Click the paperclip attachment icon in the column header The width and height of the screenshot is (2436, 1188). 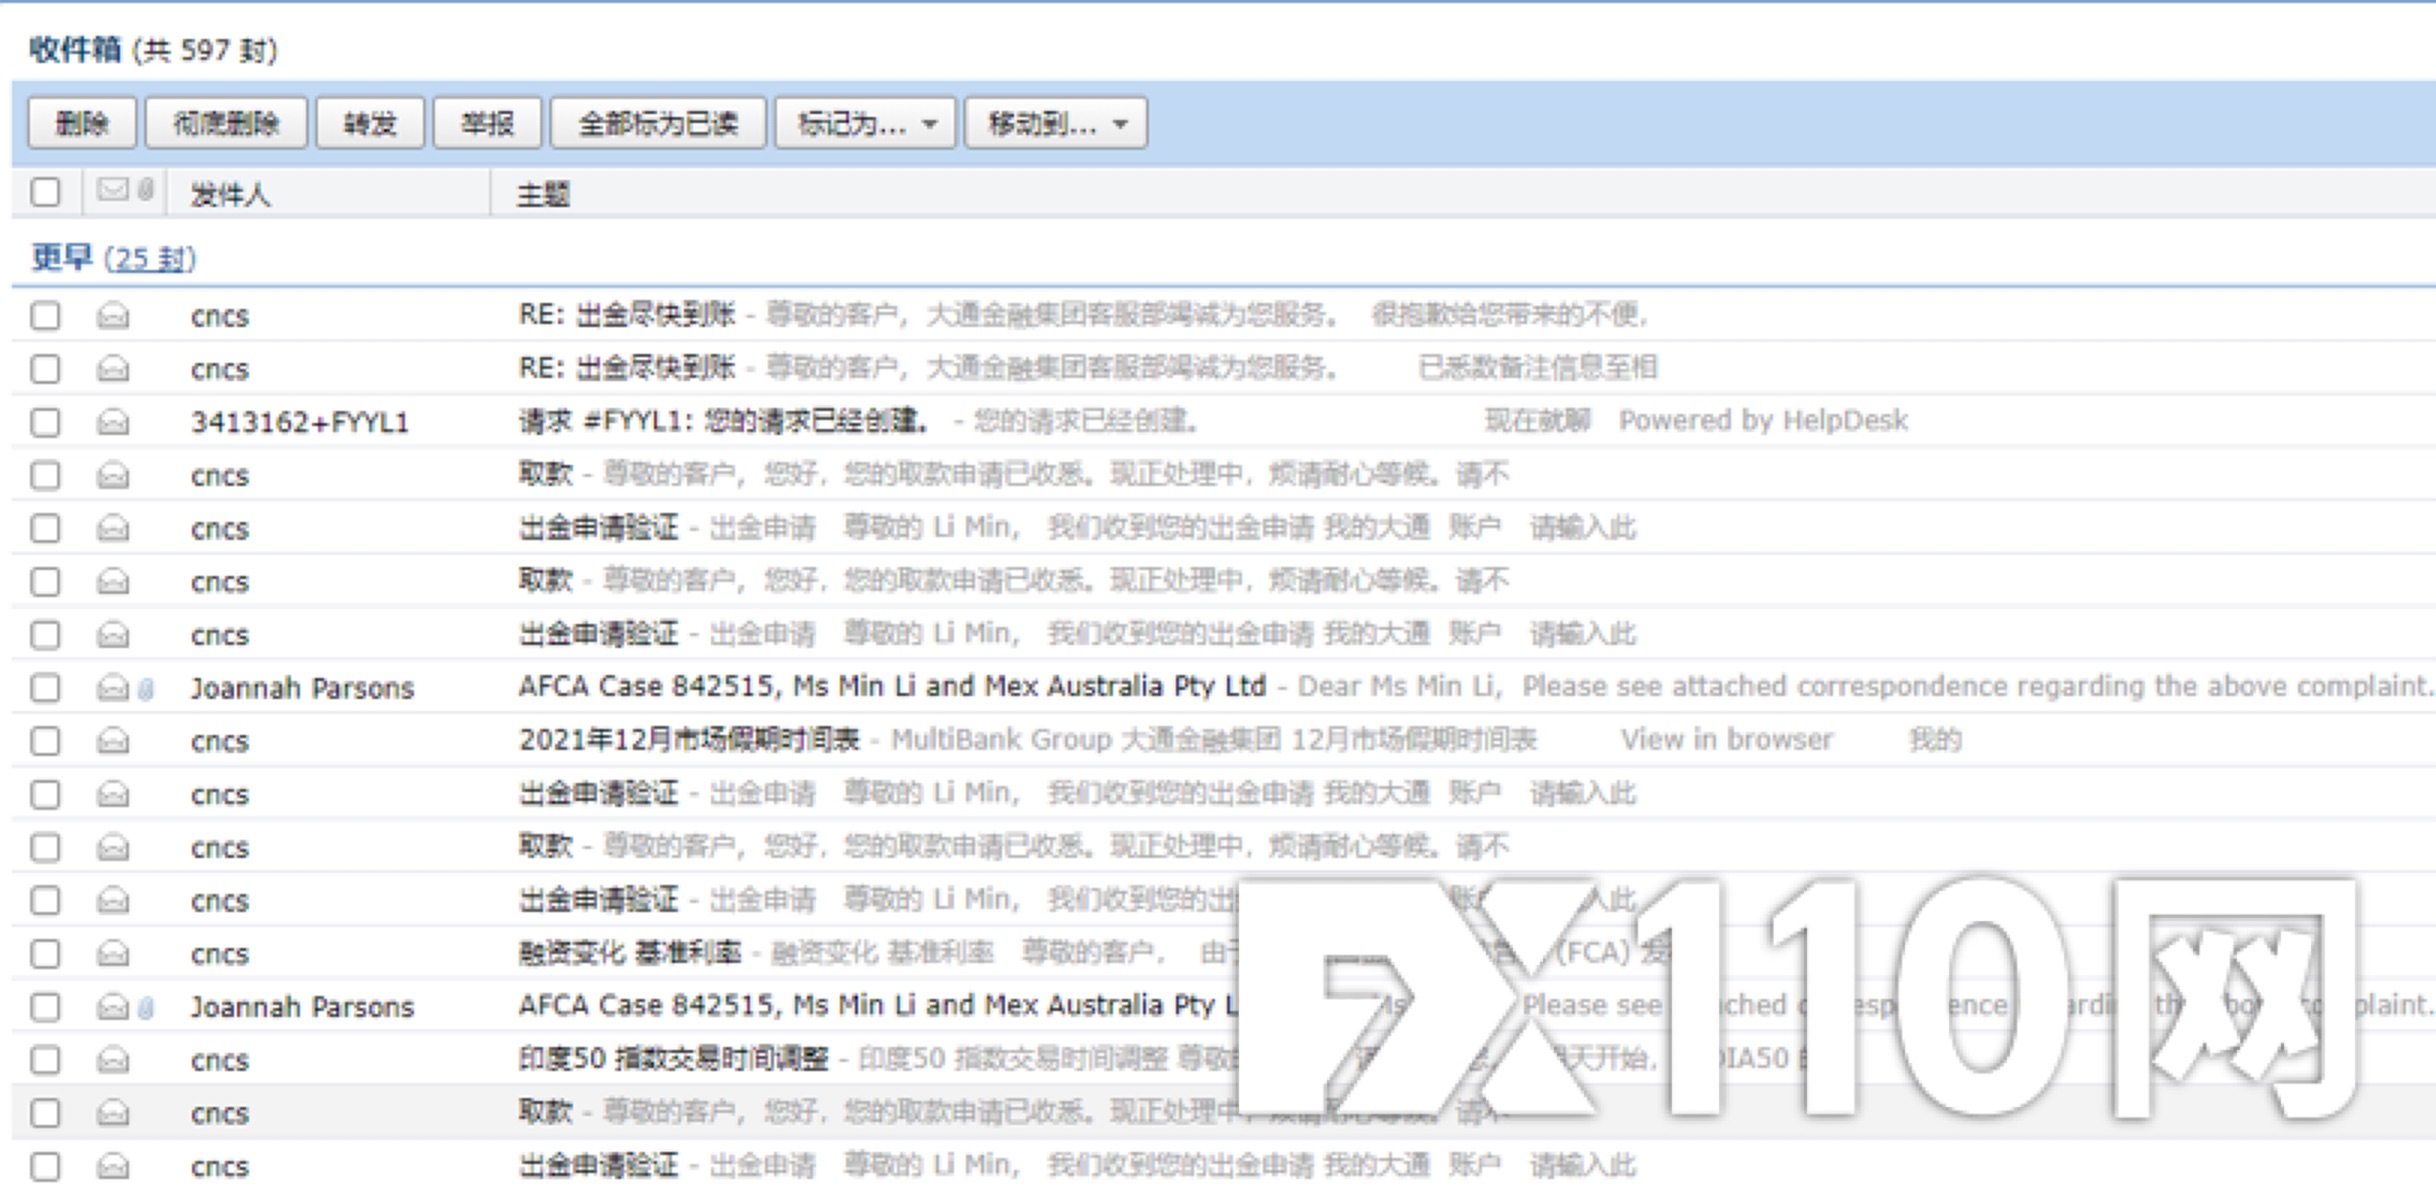pos(146,189)
